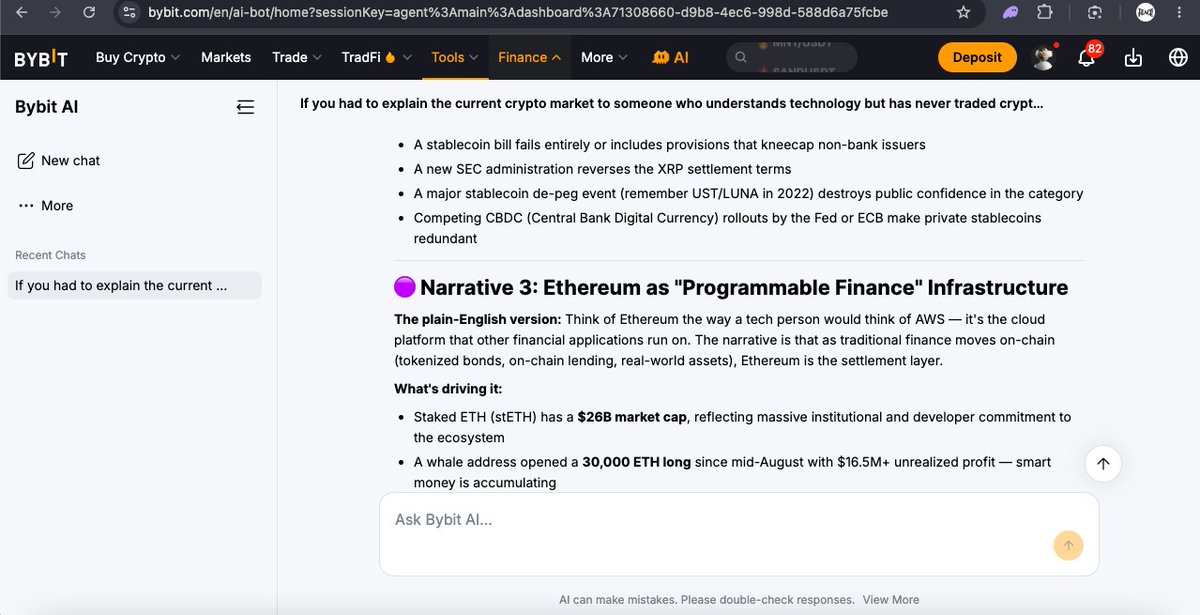Screen dimensions: 1200x615
Task: Open the Bybit account avatar
Action: [1043, 57]
